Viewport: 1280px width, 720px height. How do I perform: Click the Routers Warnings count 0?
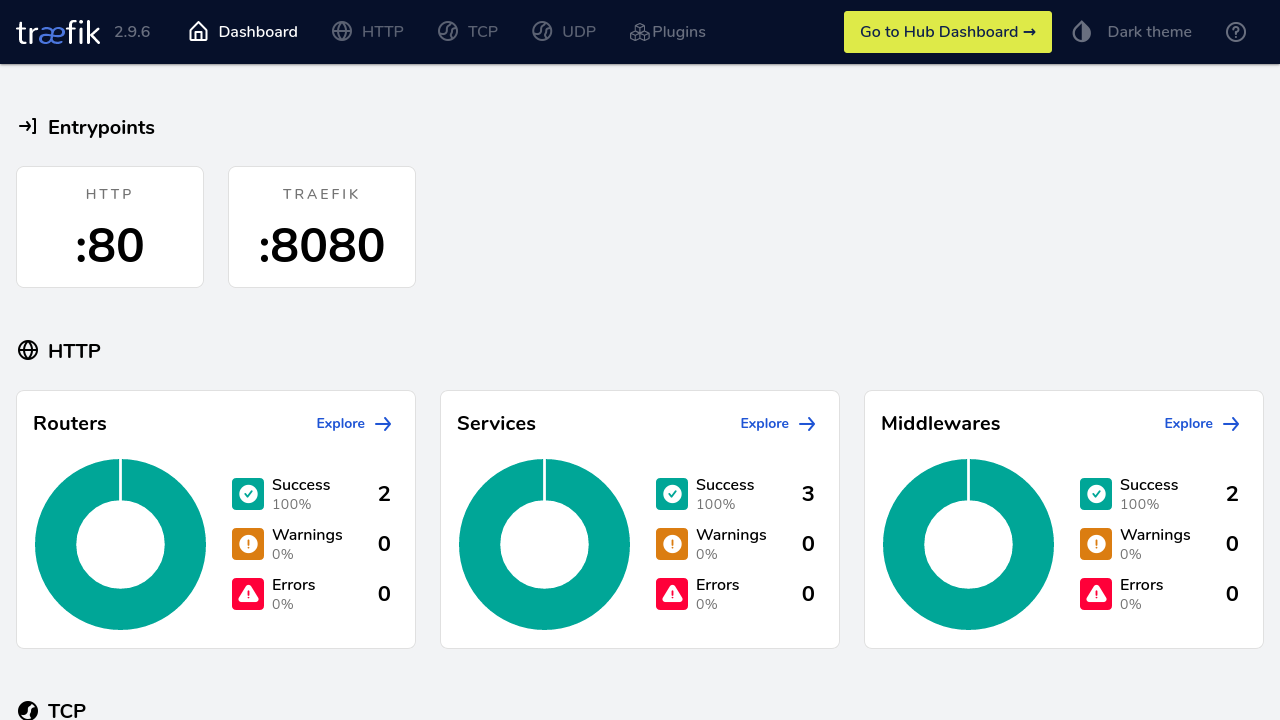(384, 544)
